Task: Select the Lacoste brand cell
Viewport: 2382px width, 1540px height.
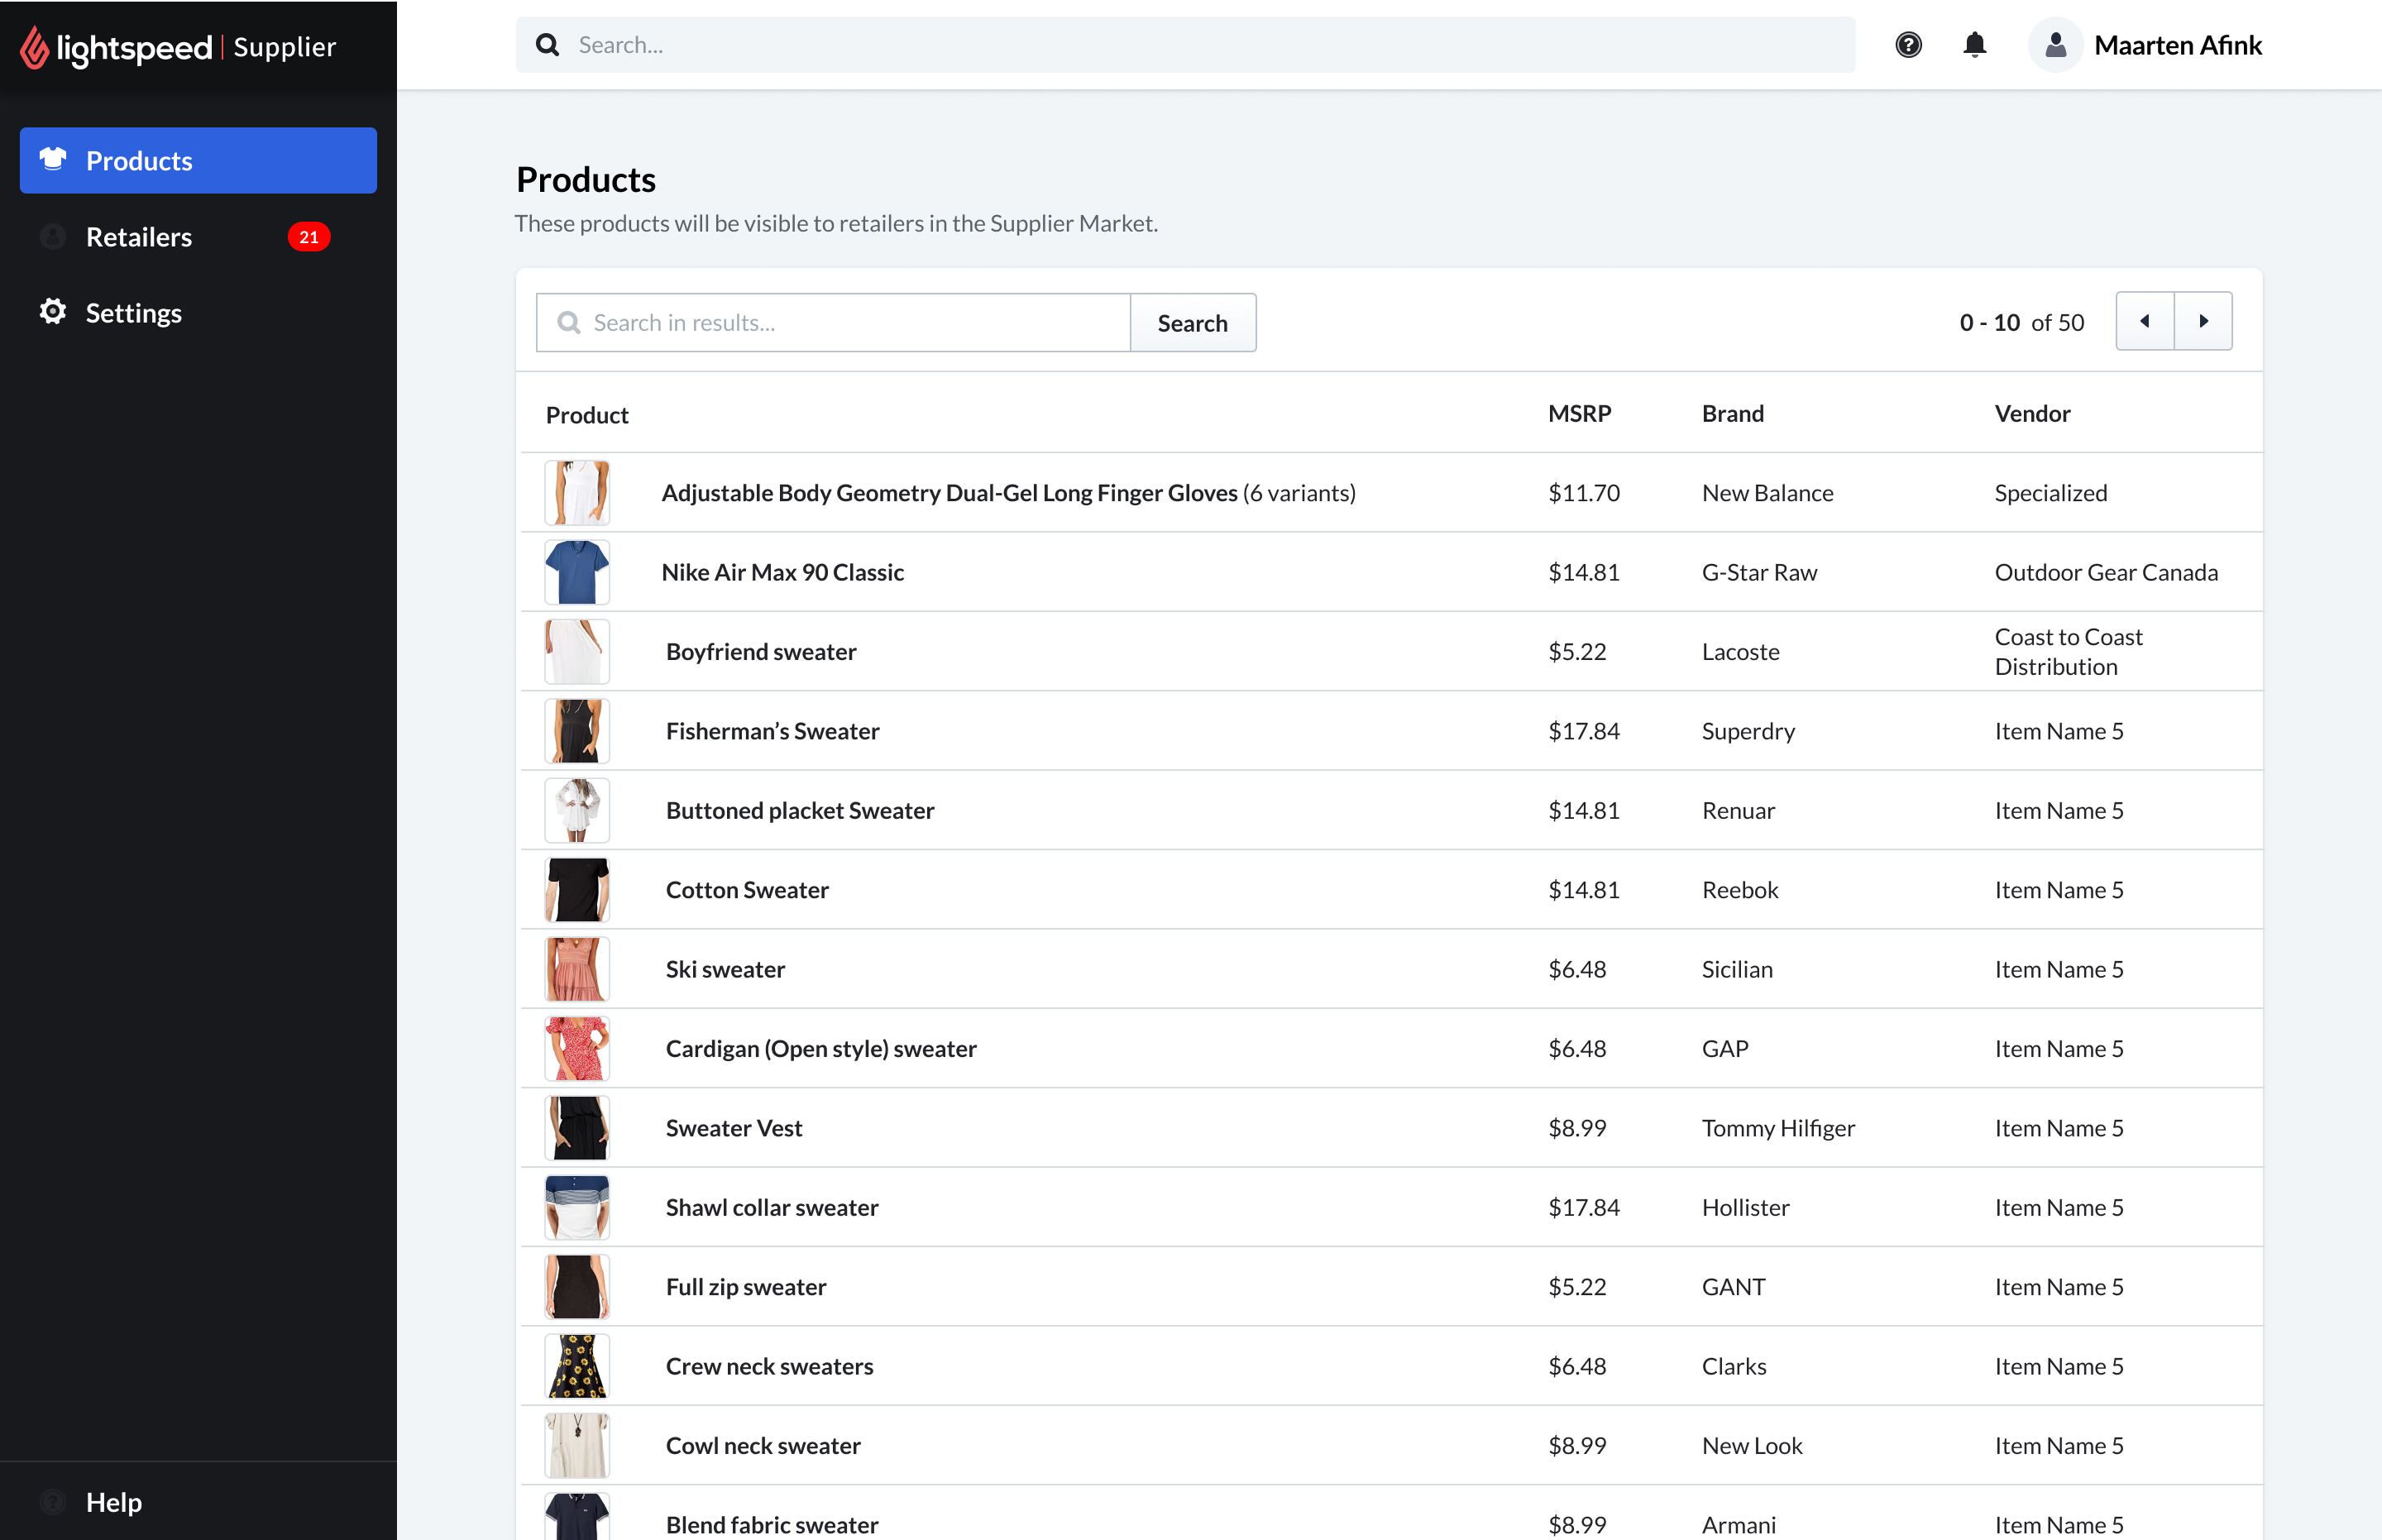Action: (1740, 652)
